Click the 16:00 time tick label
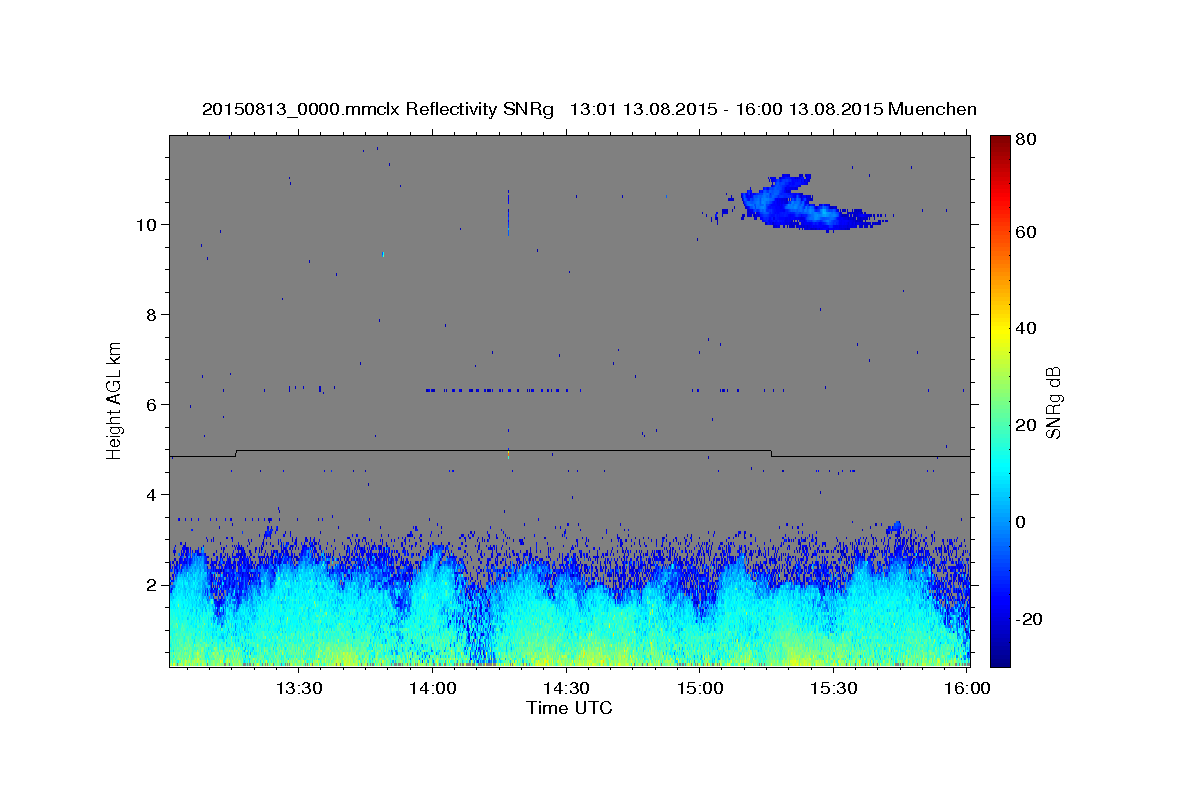The image size is (1200, 800). point(967,688)
